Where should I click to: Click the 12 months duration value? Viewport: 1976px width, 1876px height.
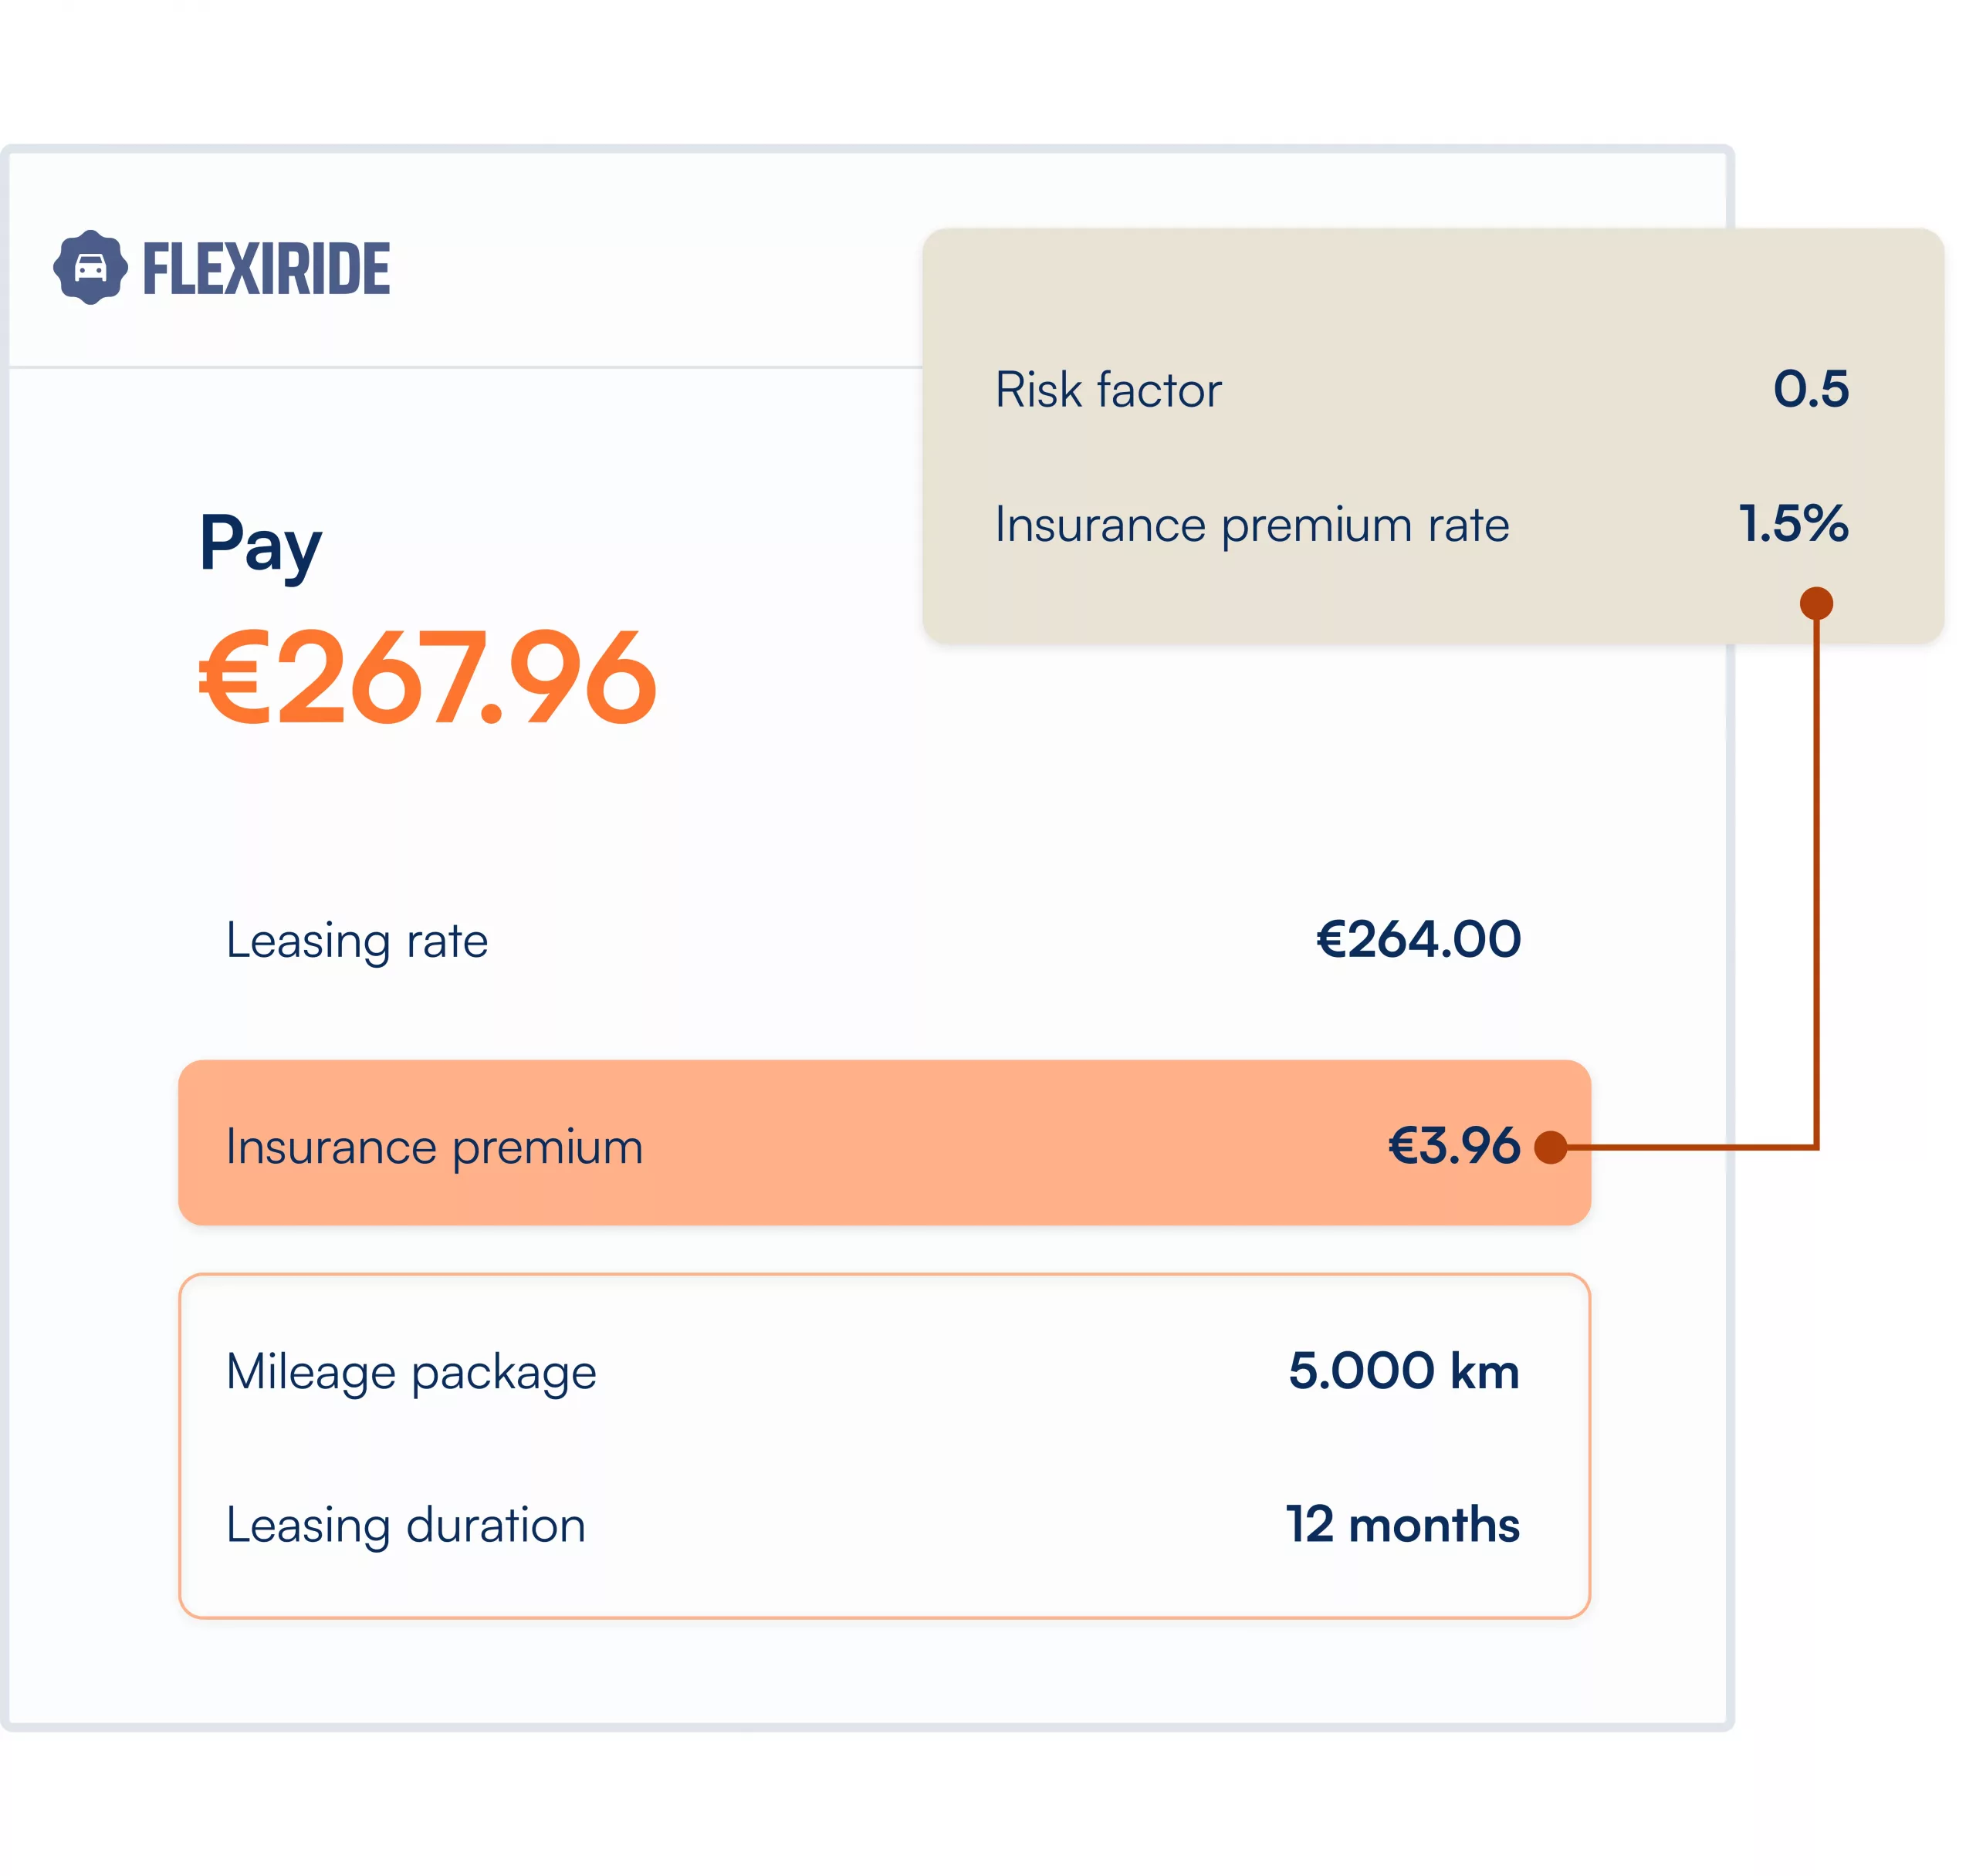[x=1402, y=1525]
